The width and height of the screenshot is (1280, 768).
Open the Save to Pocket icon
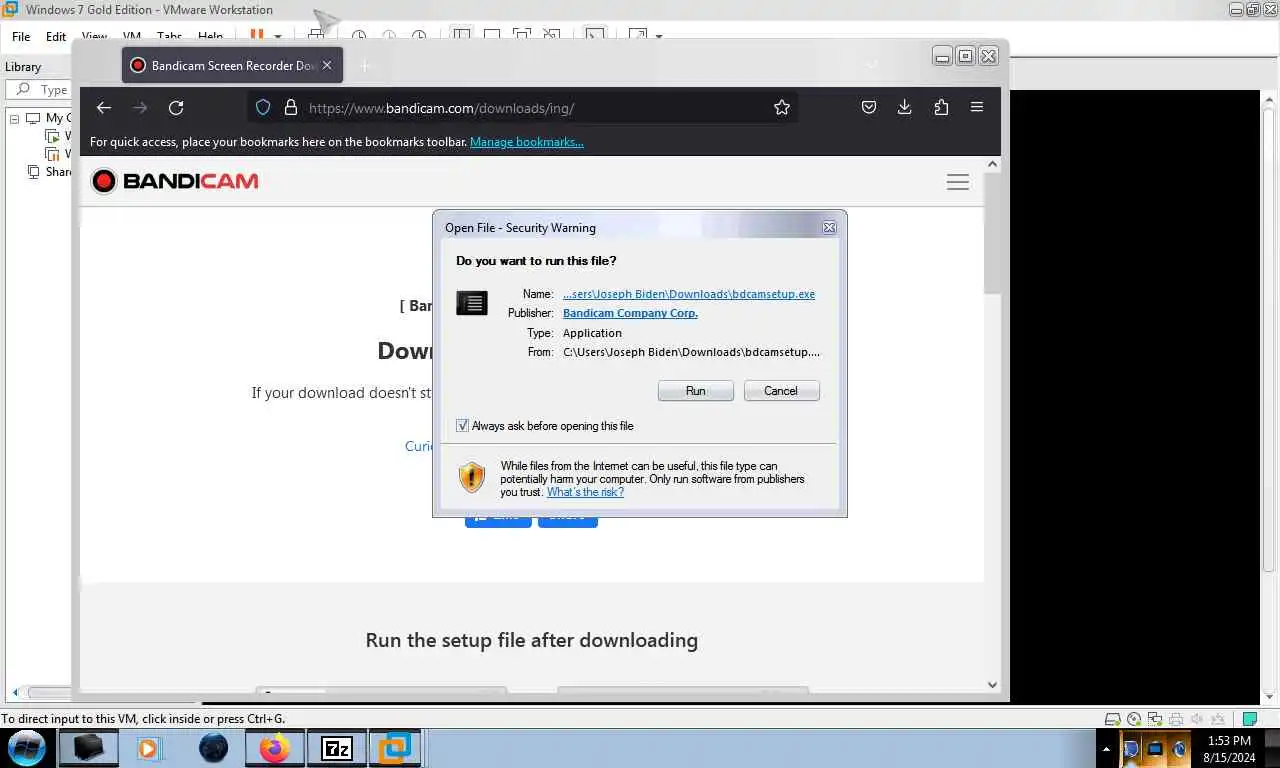[869, 108]
